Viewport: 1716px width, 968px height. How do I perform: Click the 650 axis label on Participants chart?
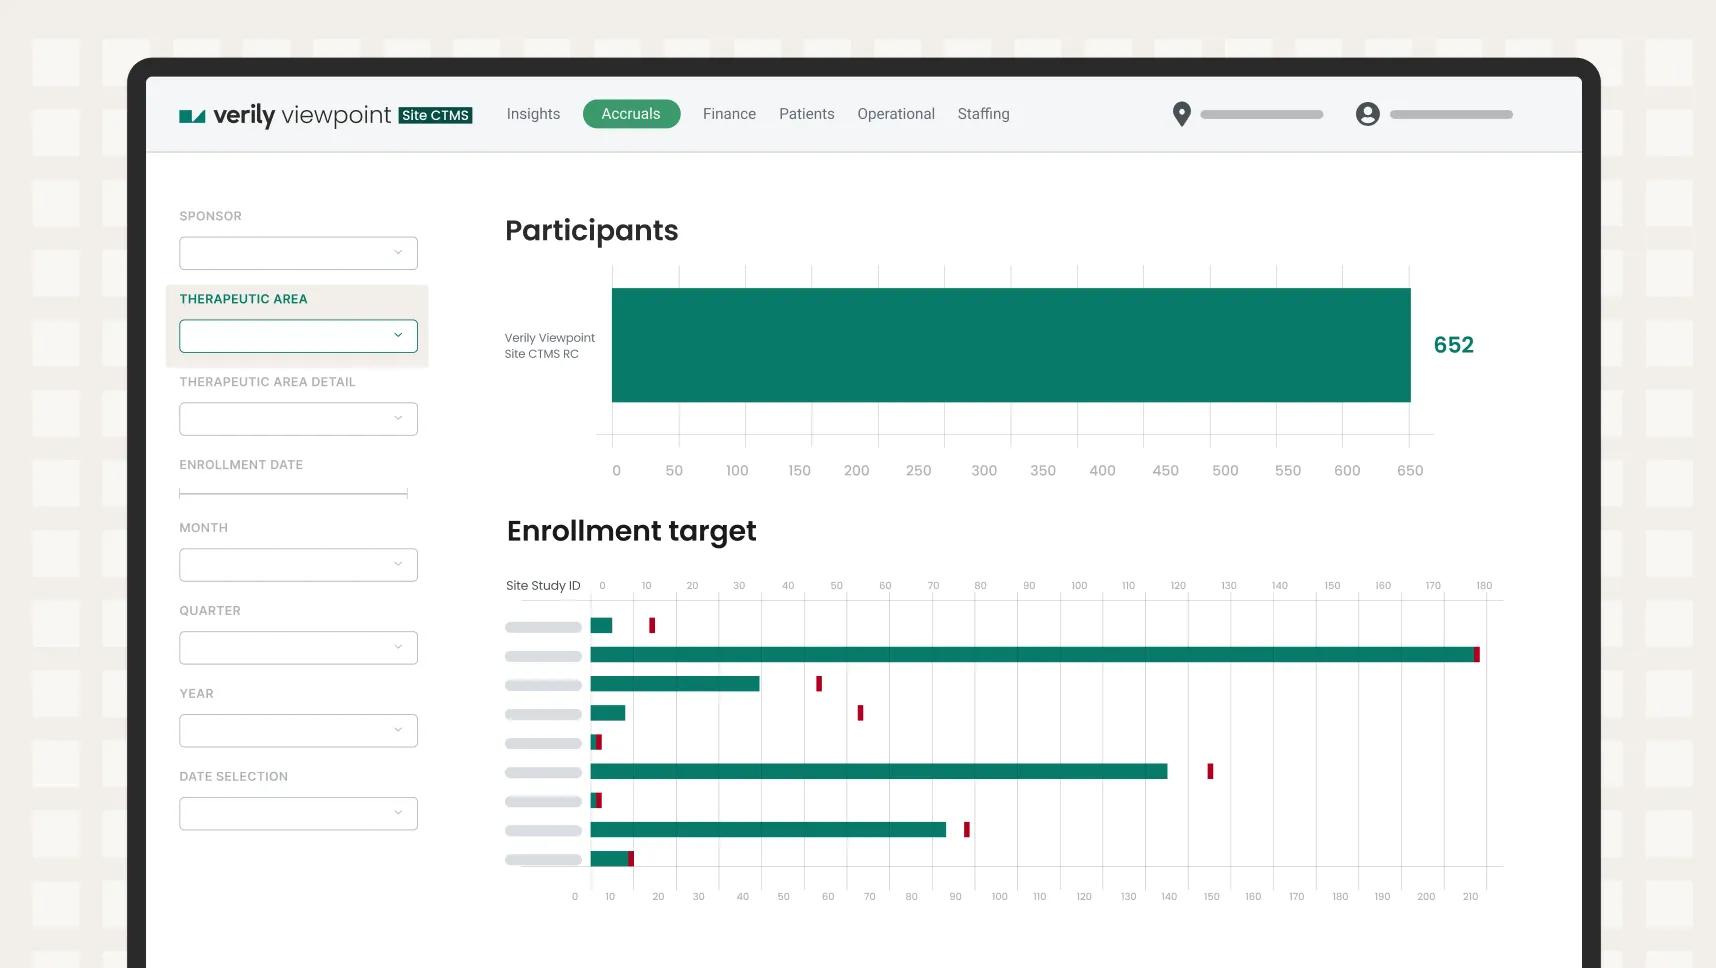pyautogui.click(x=1410, y=471)
